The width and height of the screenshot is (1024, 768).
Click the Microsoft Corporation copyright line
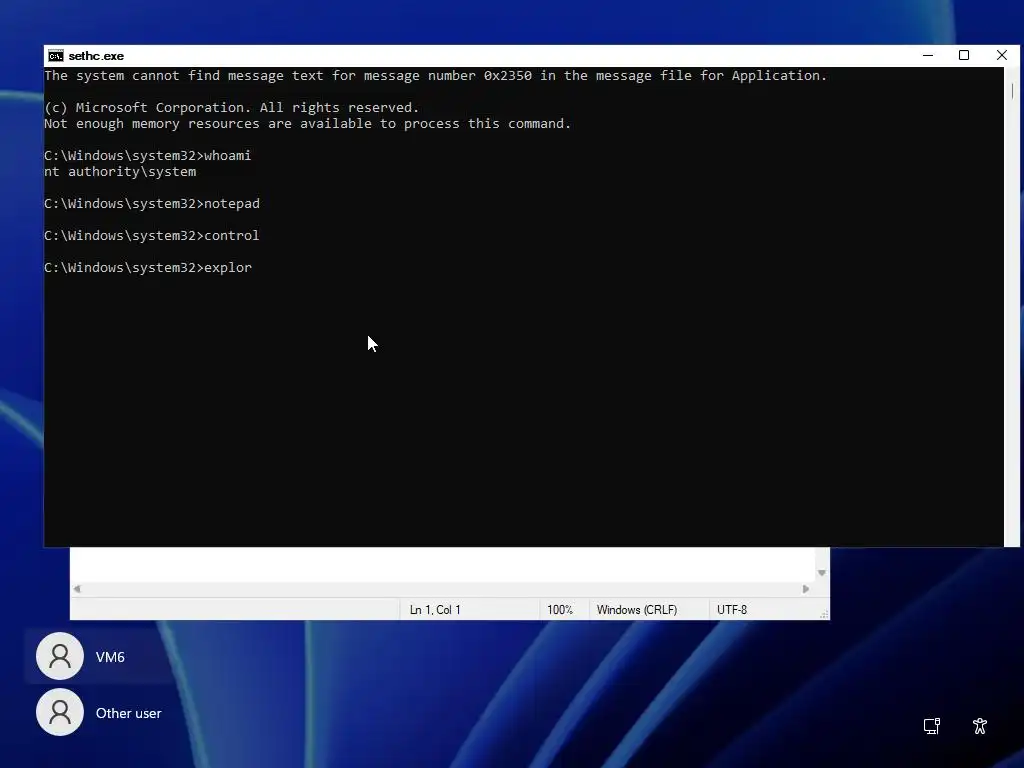[231, 108]
